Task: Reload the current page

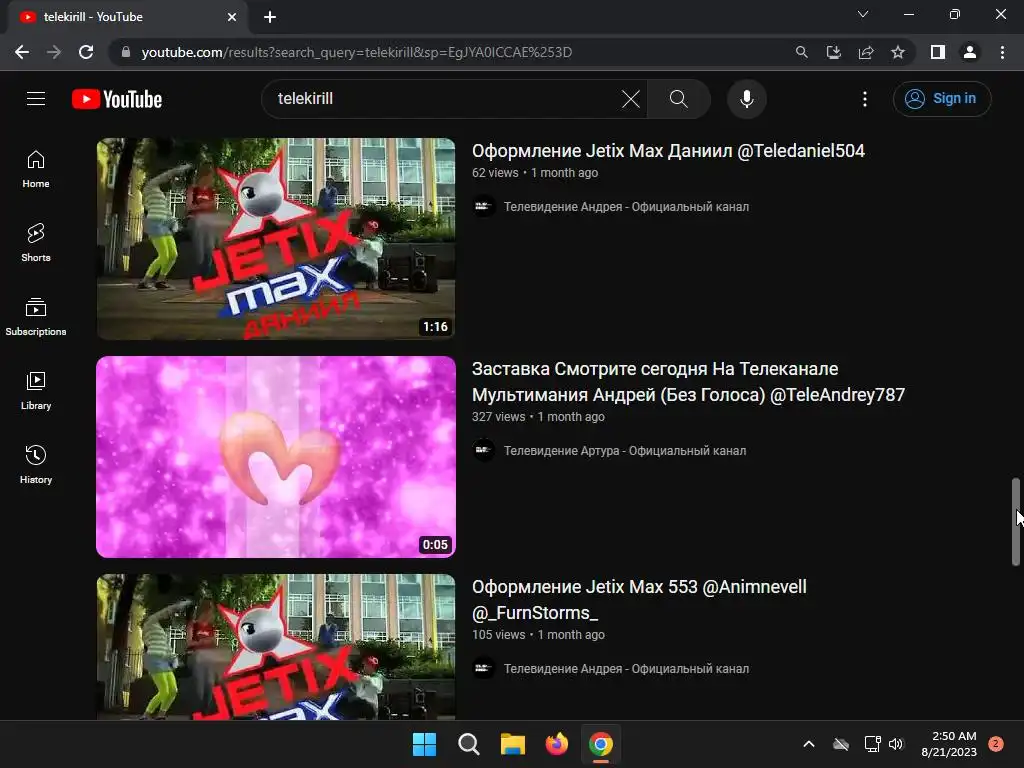Action: pos(86,52)
